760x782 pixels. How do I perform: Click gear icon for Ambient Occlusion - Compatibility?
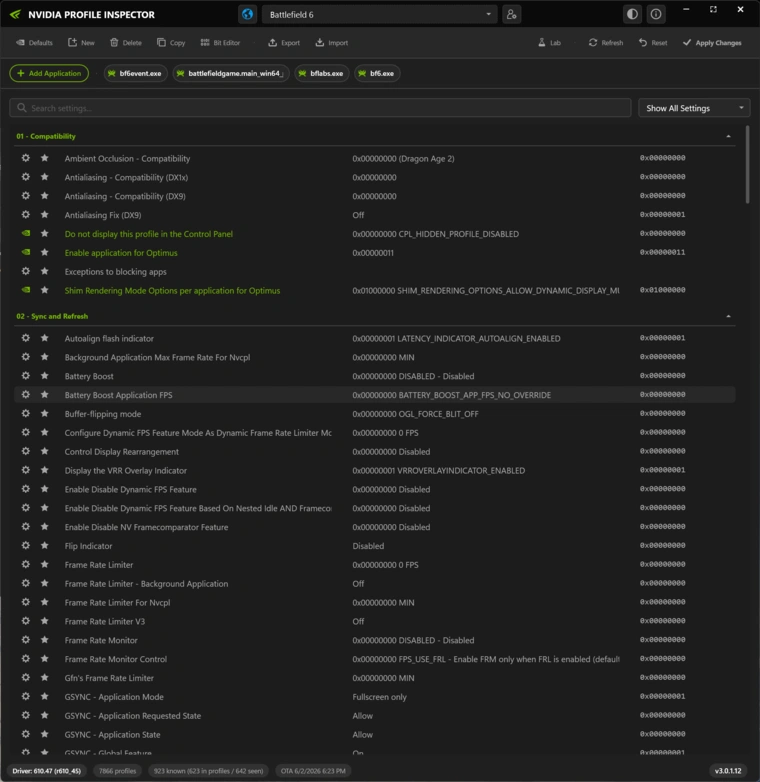click(x=25, y=158)
